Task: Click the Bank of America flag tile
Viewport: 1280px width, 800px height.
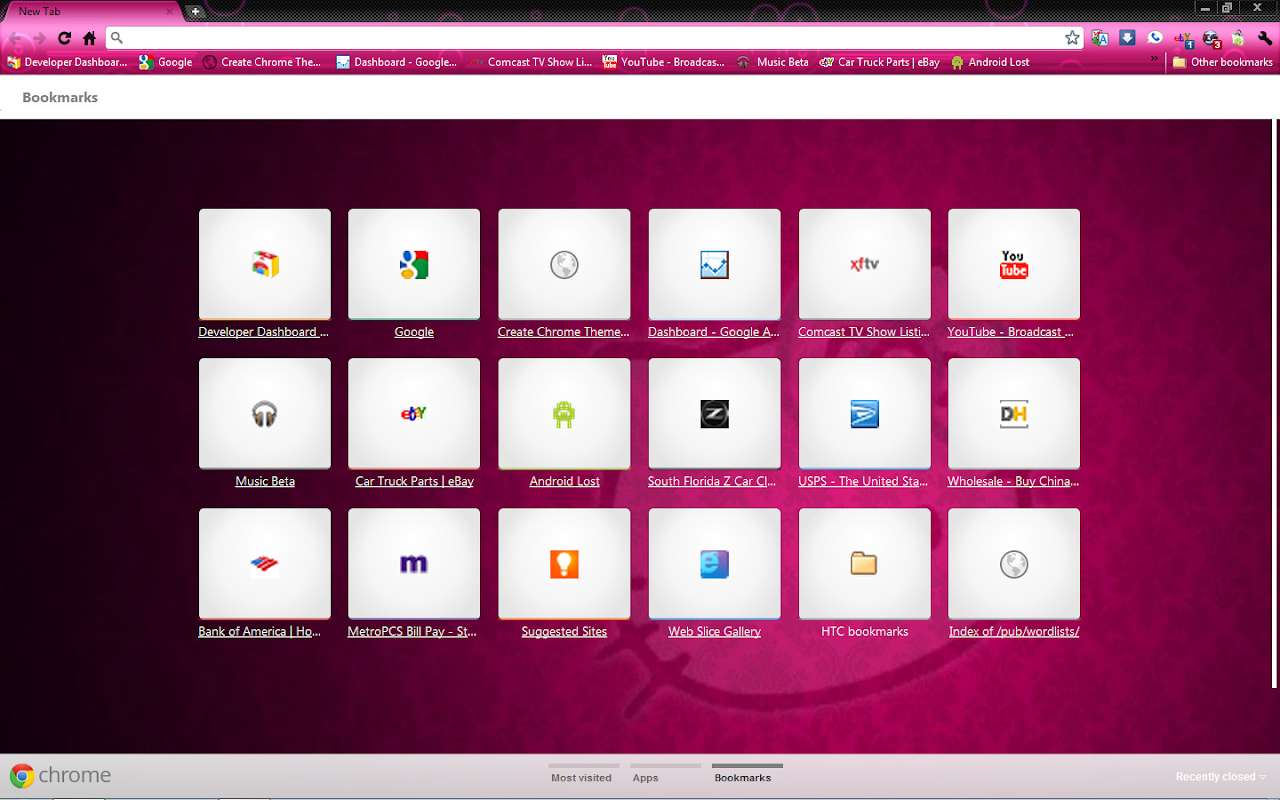Action: pyautogui.click(x=265, y=564)
